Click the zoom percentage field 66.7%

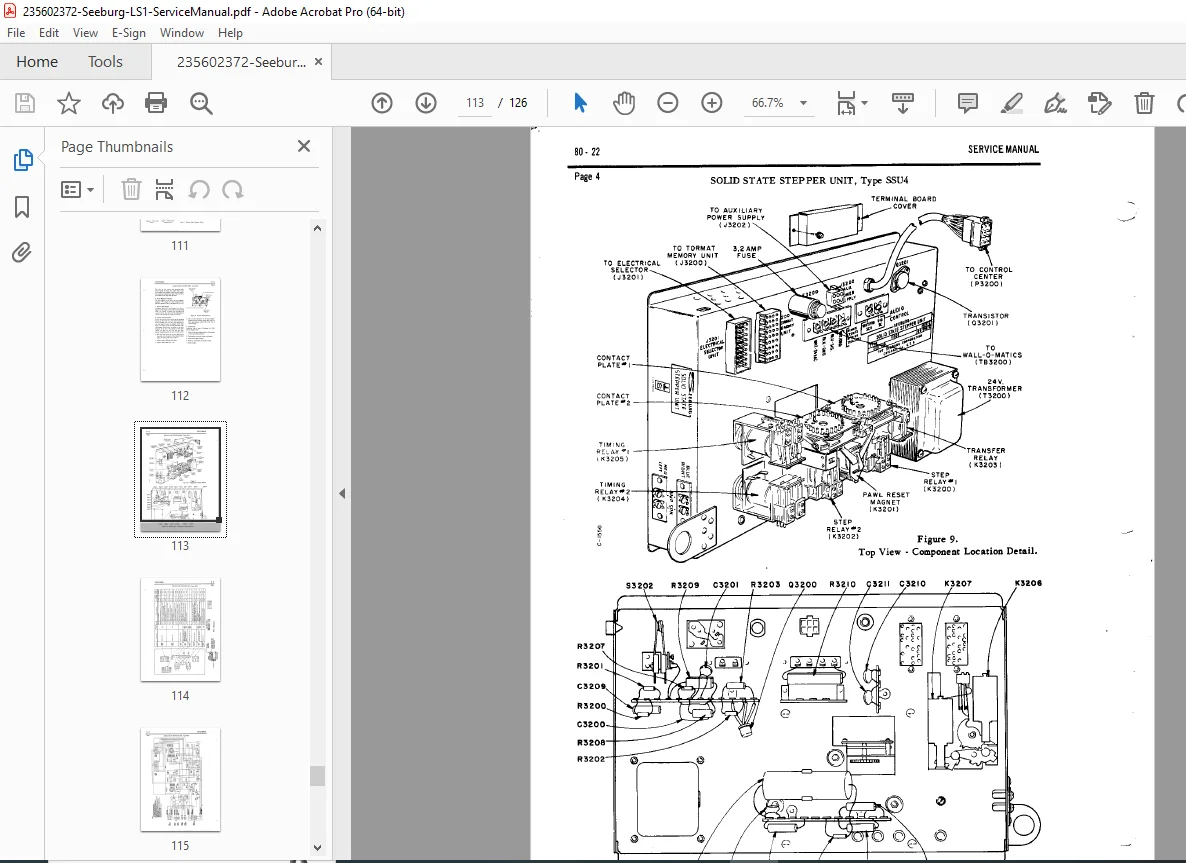[768, 103]
